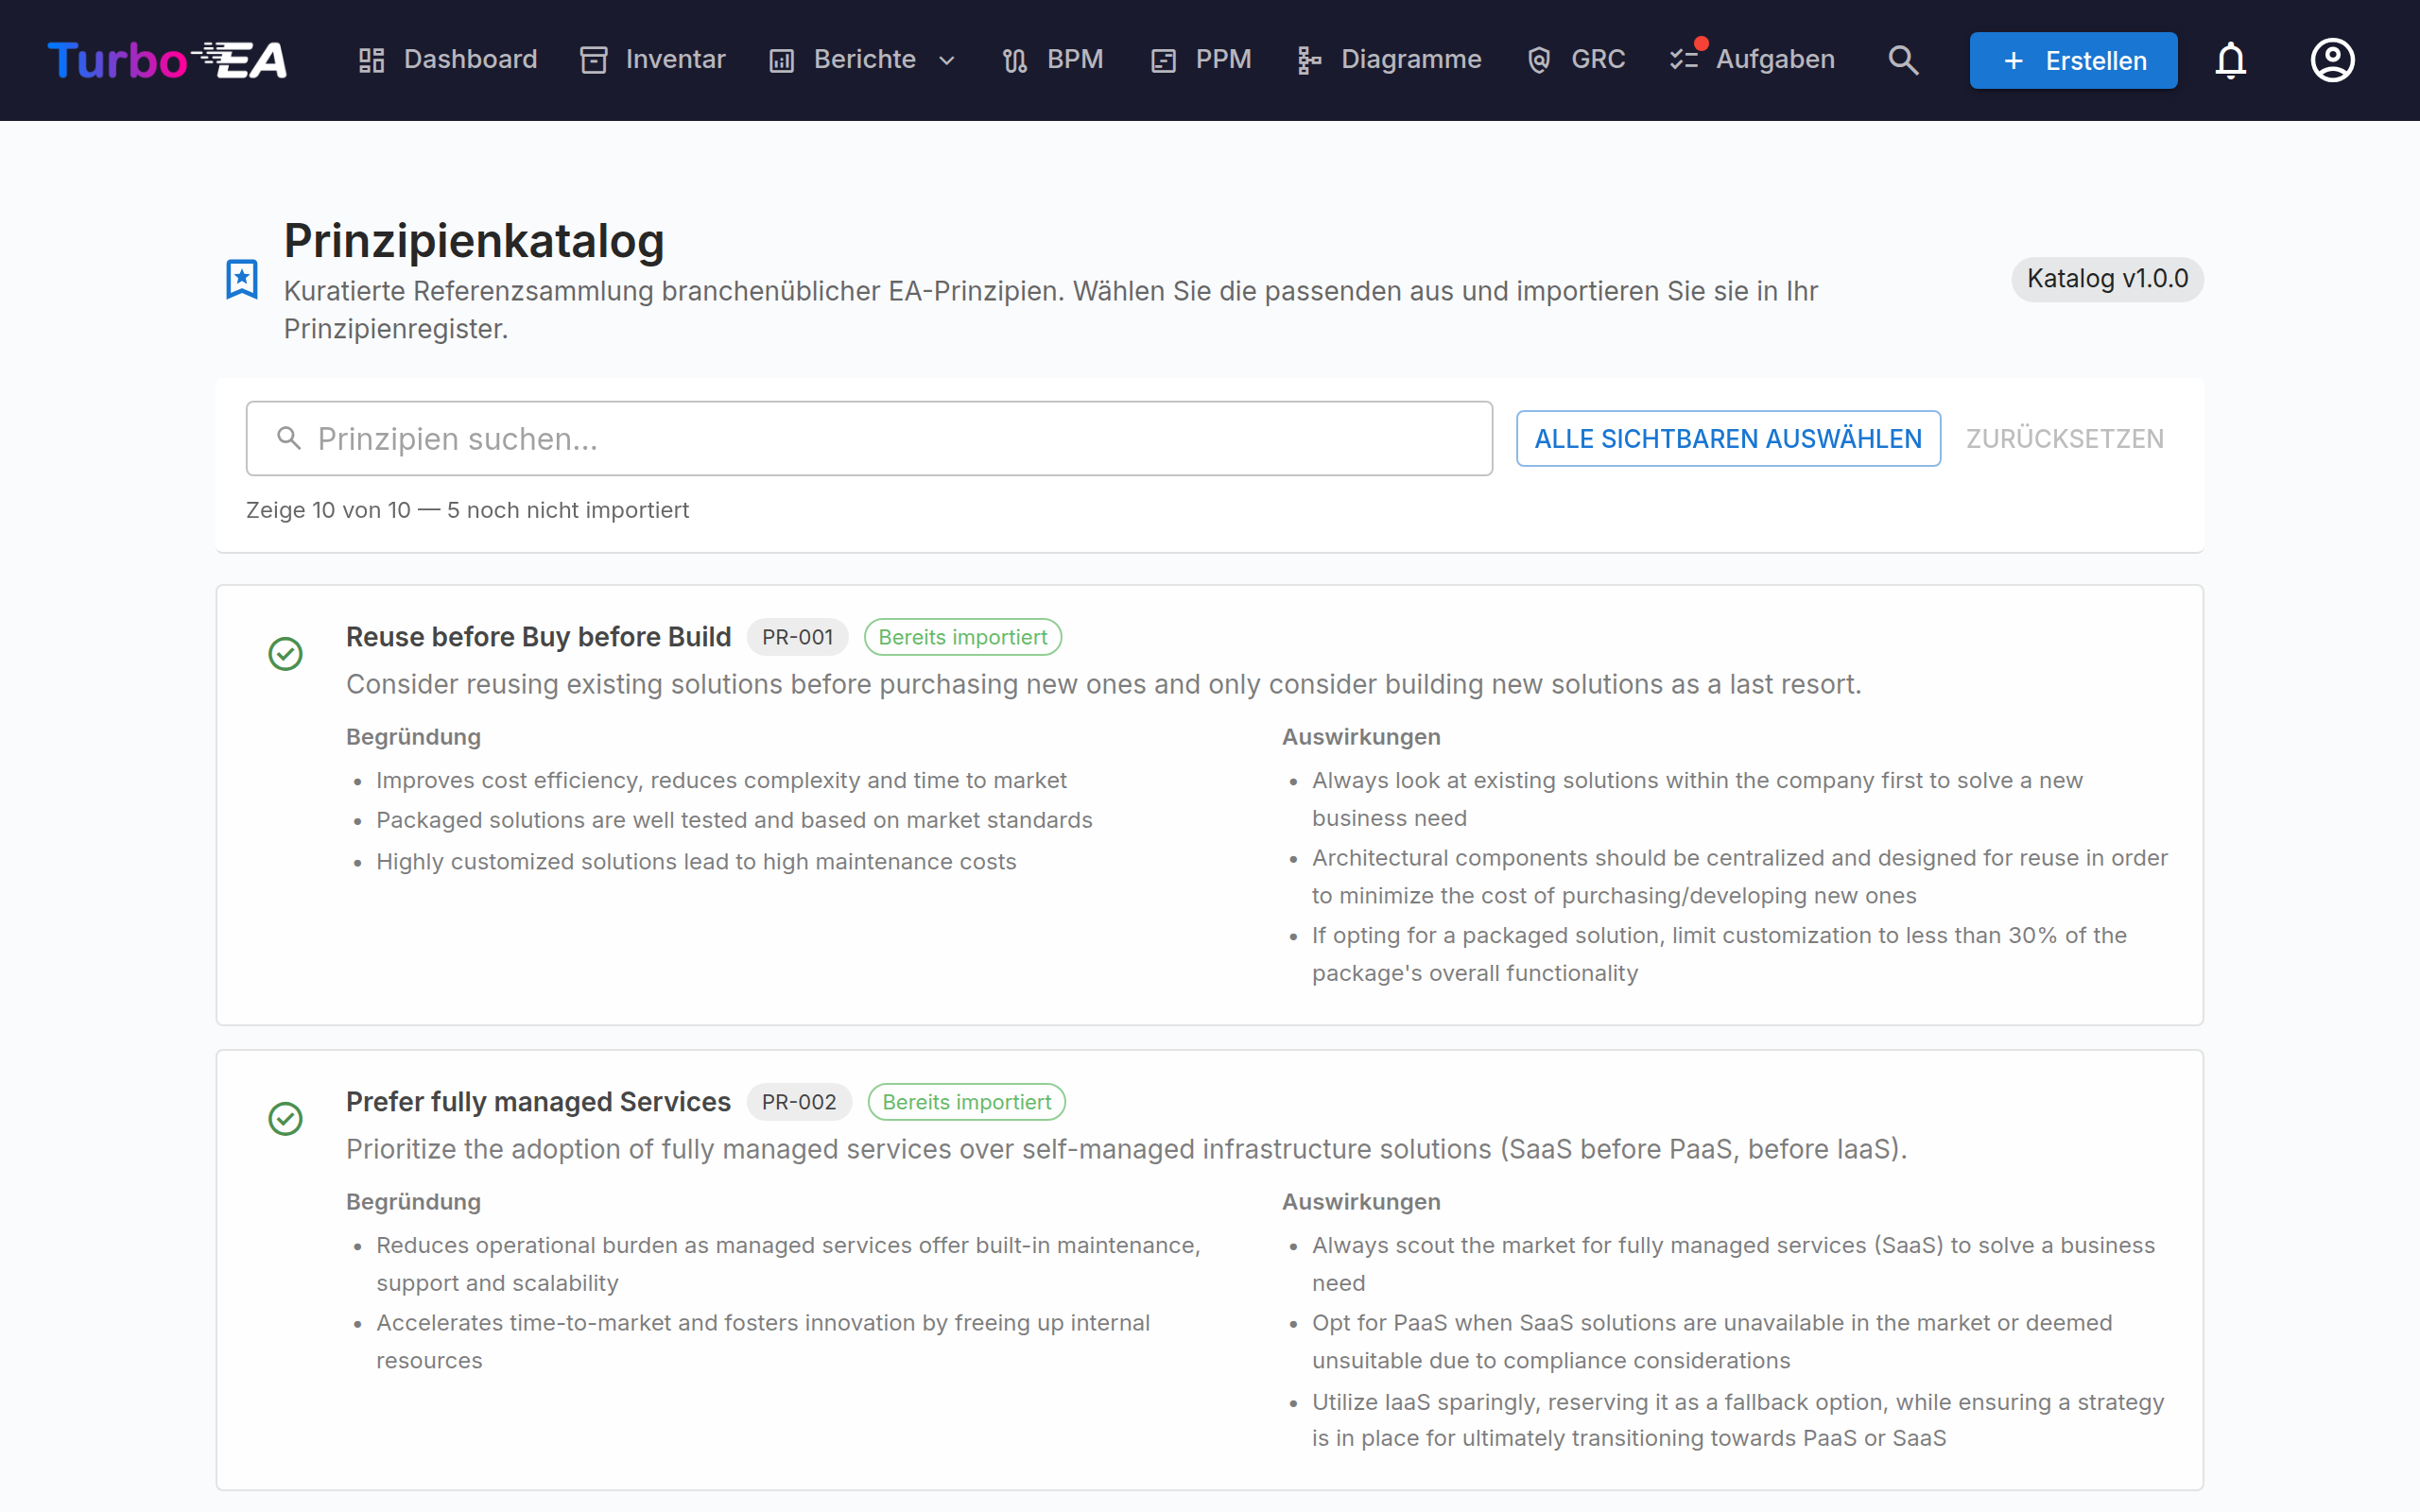The width and height of the screenshot is (2420, 1512).
Task: Go to the Inventar section
Action: 653,60
